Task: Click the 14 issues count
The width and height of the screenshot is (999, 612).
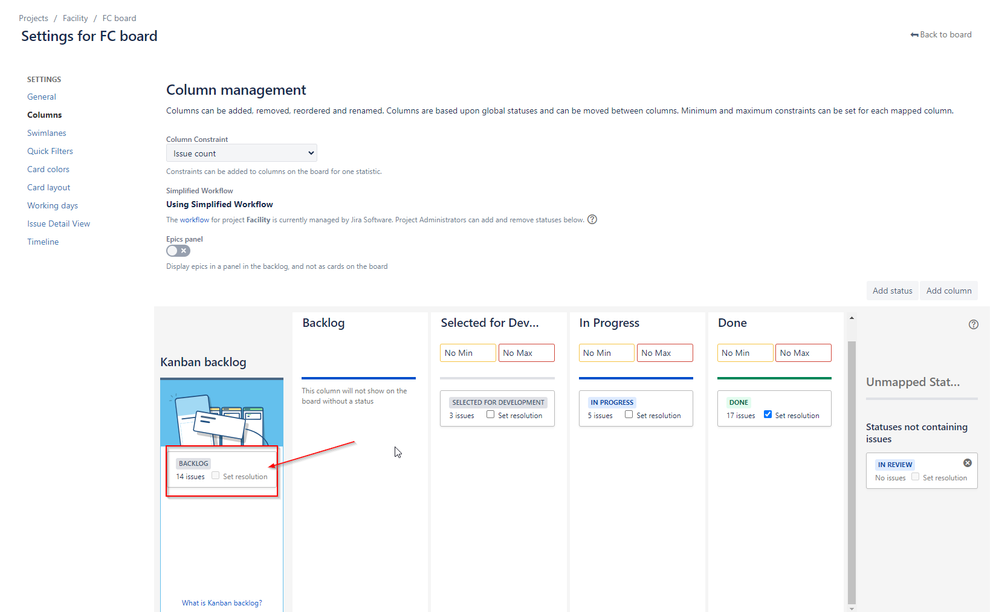Action: click(x=190, y=476)
